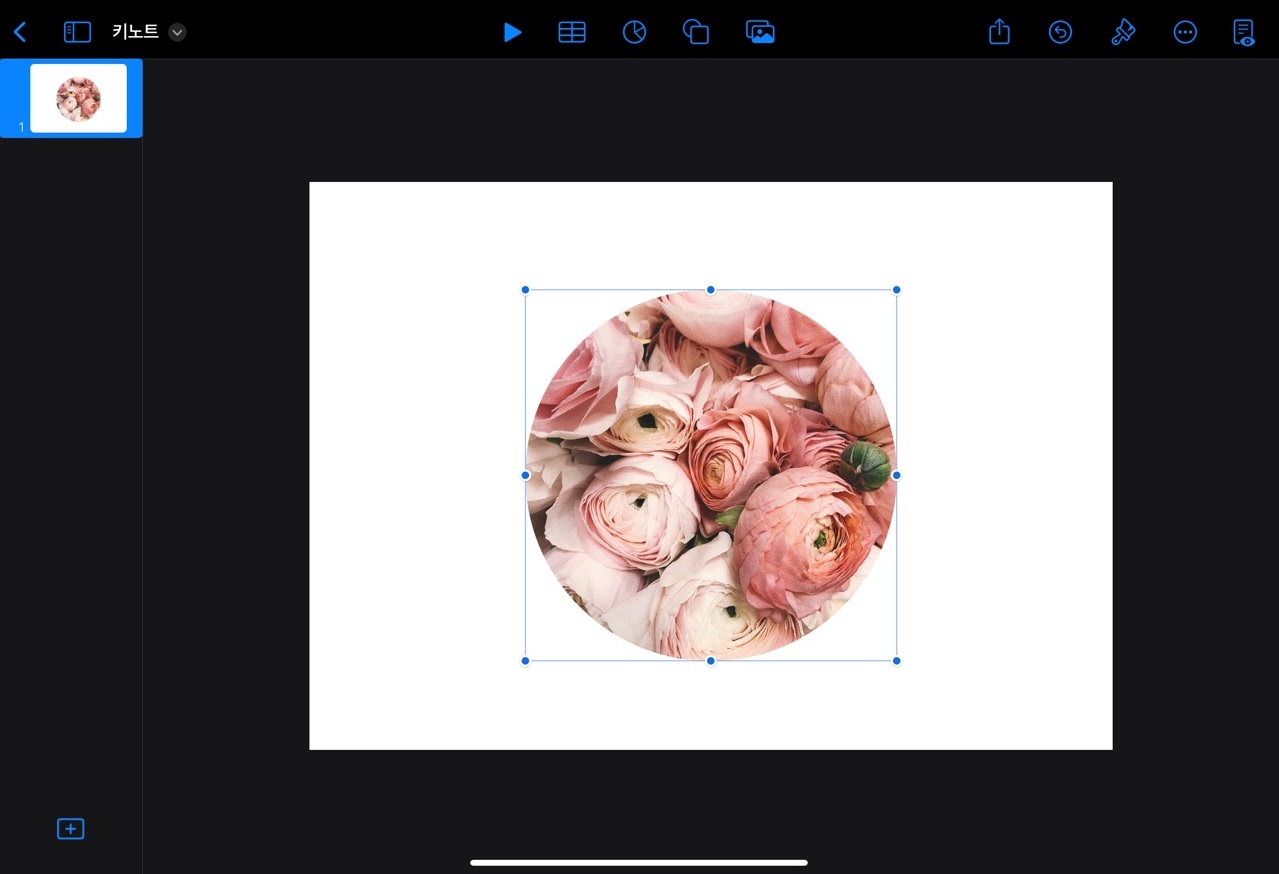
Task: Toggle the slide navigator sidebar
Action: [x=77, y=32]
